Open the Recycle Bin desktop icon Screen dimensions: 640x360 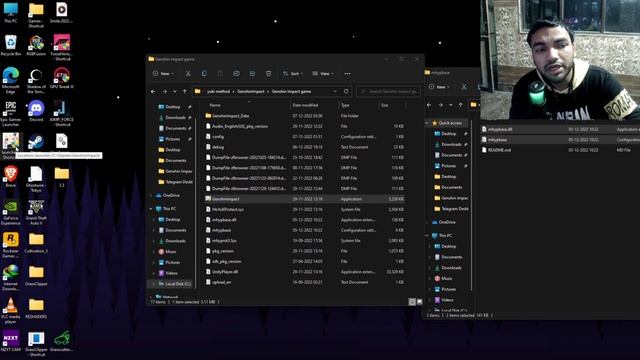pos(11,45)
